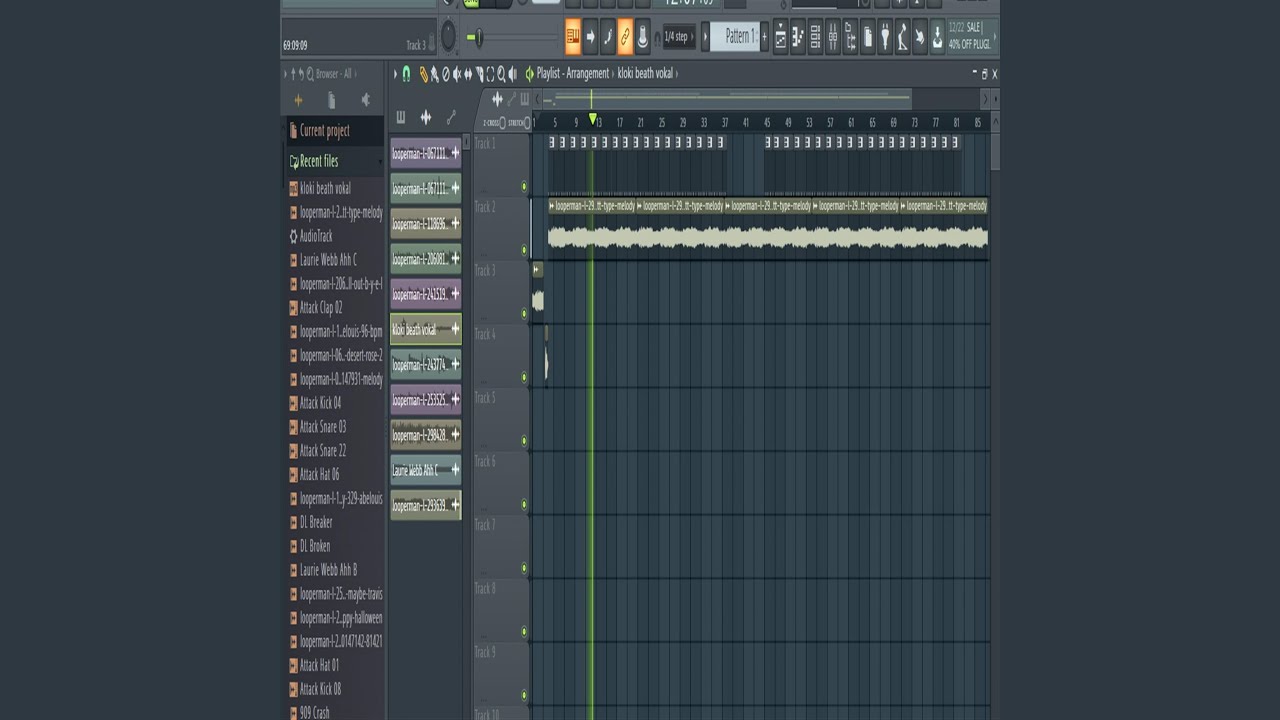Open the playlist options menu arrow
The image size is (1280, 720).
(x=395, y=74)
